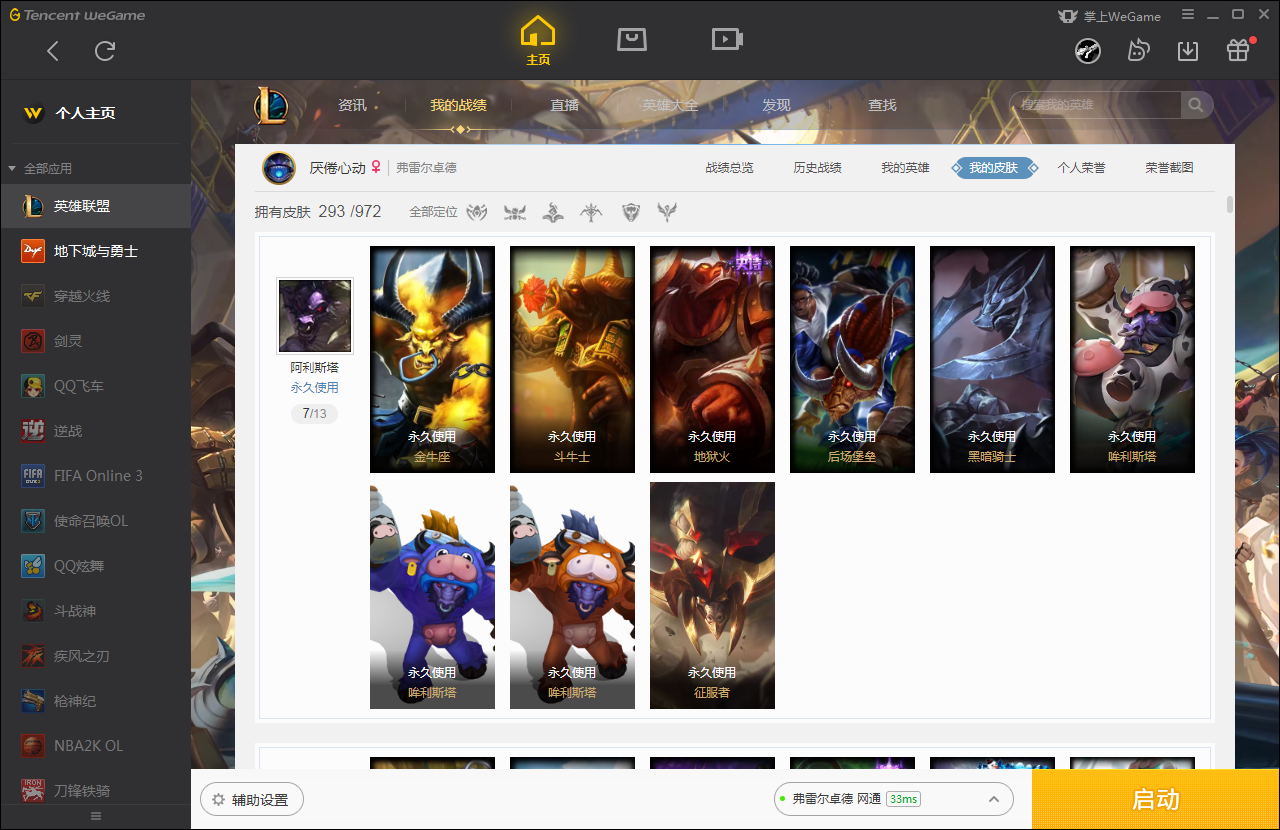Select 英雄联盟 in the sidebar
This screenshot has height=830, width=1280.
click(x=95, y=206)
